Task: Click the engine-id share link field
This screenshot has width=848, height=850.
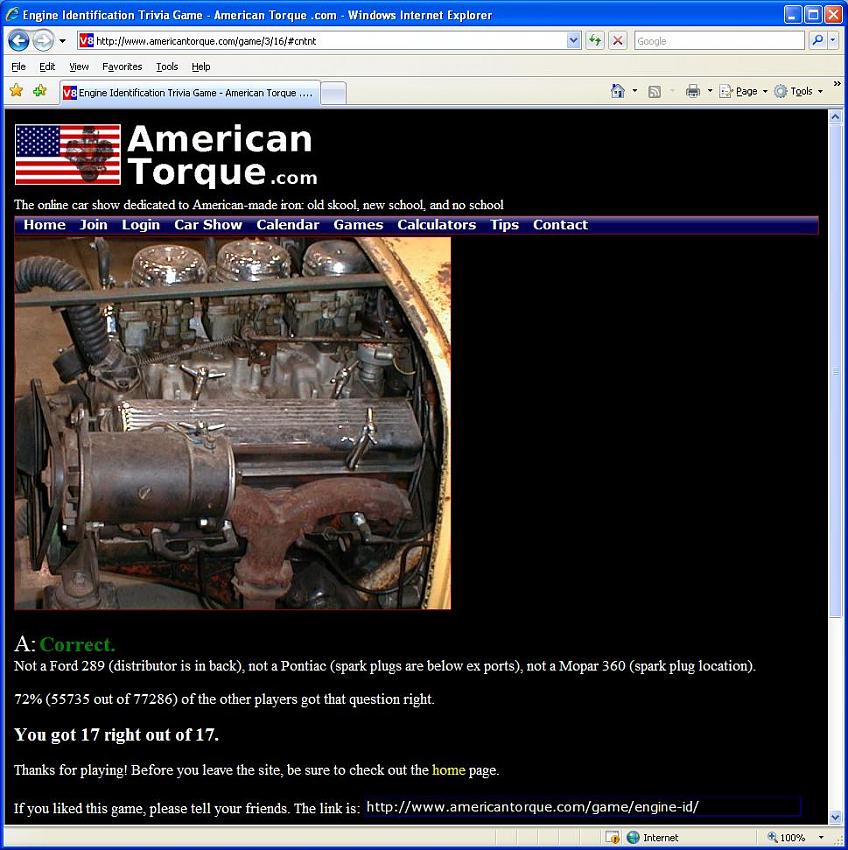Action: pyautogui.click(x=582, y=807)
